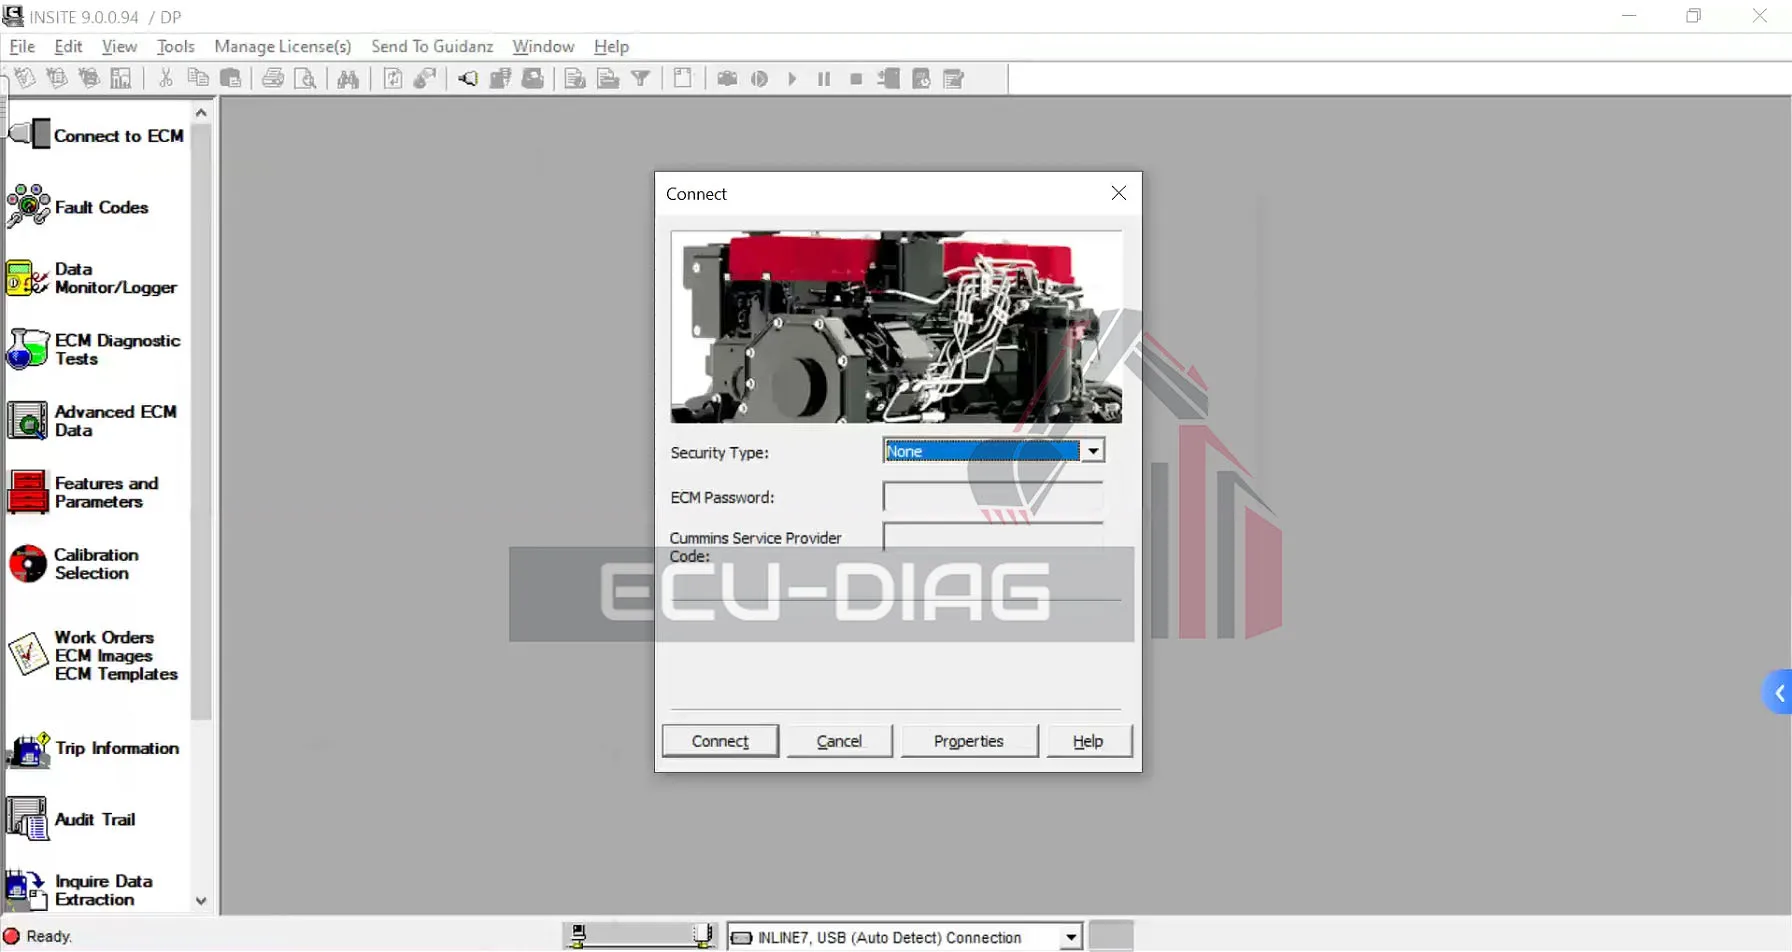Click the Pause toolbar button
This screenshot has width=1792, height=952.
click(x=824, y=78)
